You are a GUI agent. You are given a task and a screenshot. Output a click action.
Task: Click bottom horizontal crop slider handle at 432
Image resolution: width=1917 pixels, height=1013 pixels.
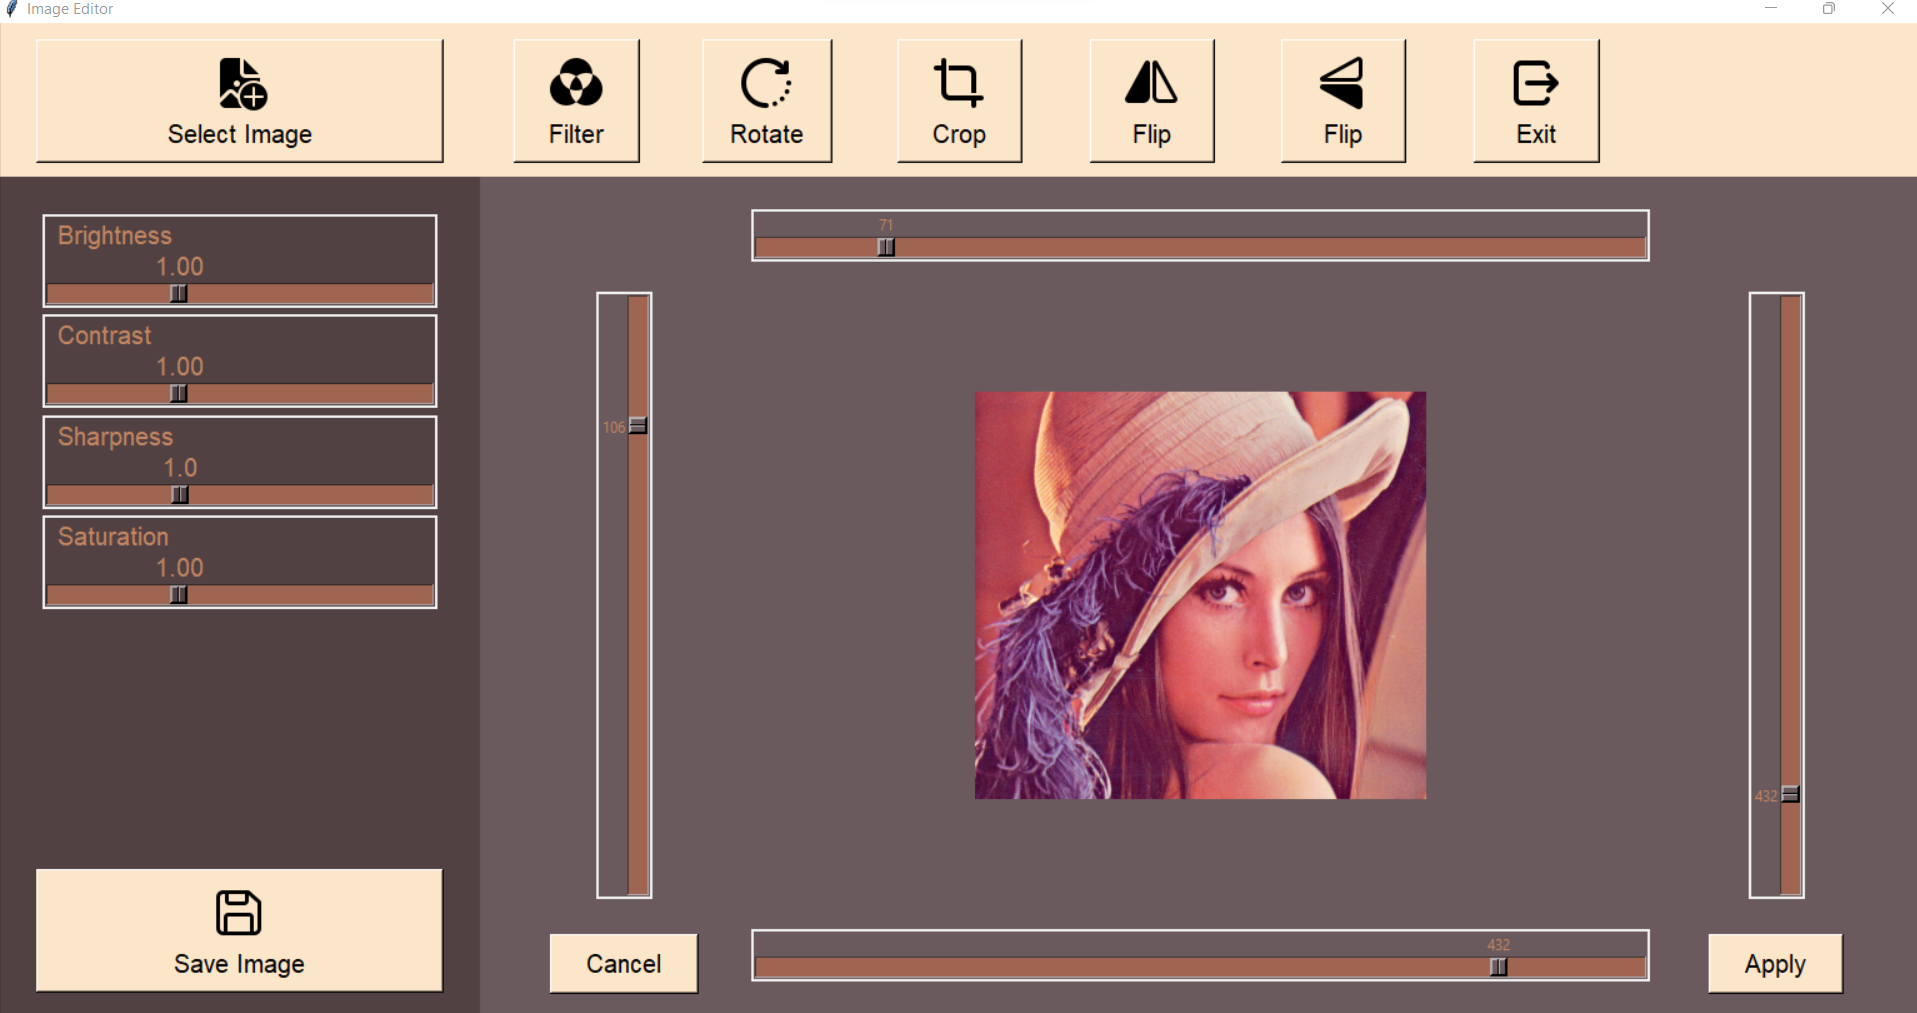[x=1498, y=967]
